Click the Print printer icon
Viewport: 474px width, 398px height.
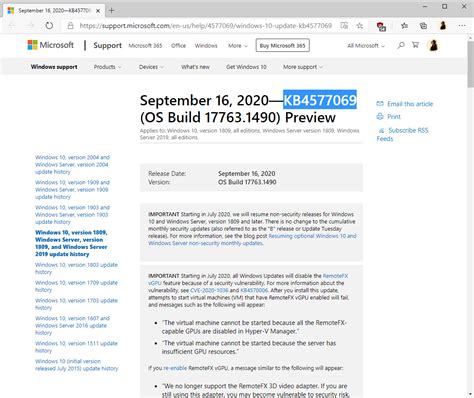tap(380, 117)
